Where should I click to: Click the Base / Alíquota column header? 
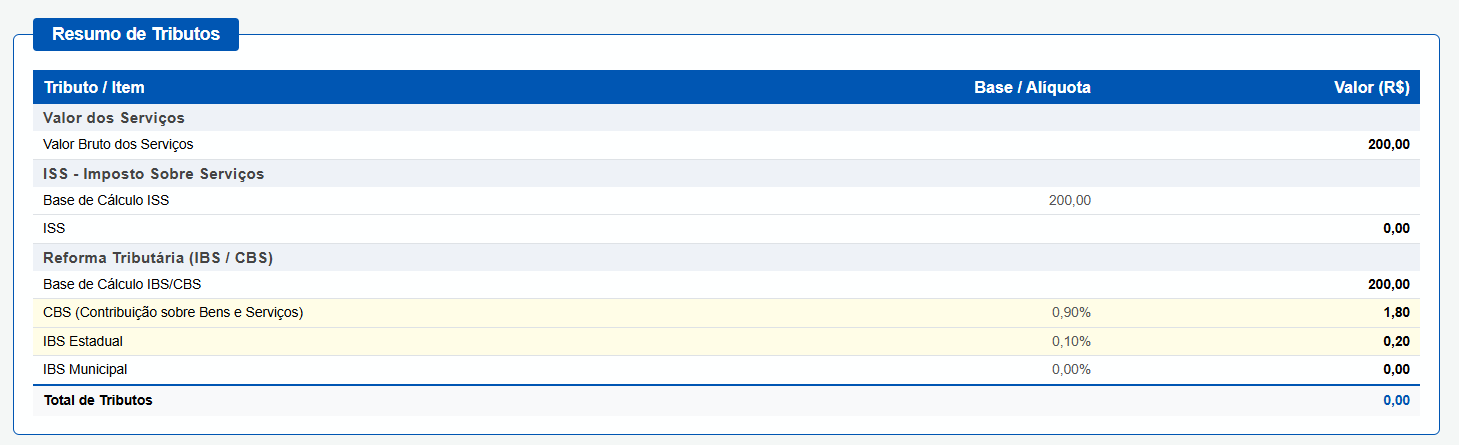pos(1032,88)
